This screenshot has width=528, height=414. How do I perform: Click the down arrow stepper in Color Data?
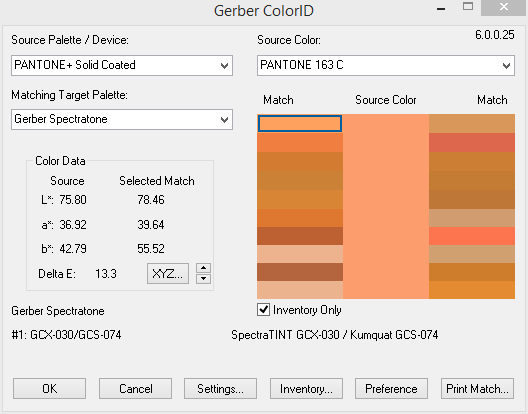pos(203,279)
